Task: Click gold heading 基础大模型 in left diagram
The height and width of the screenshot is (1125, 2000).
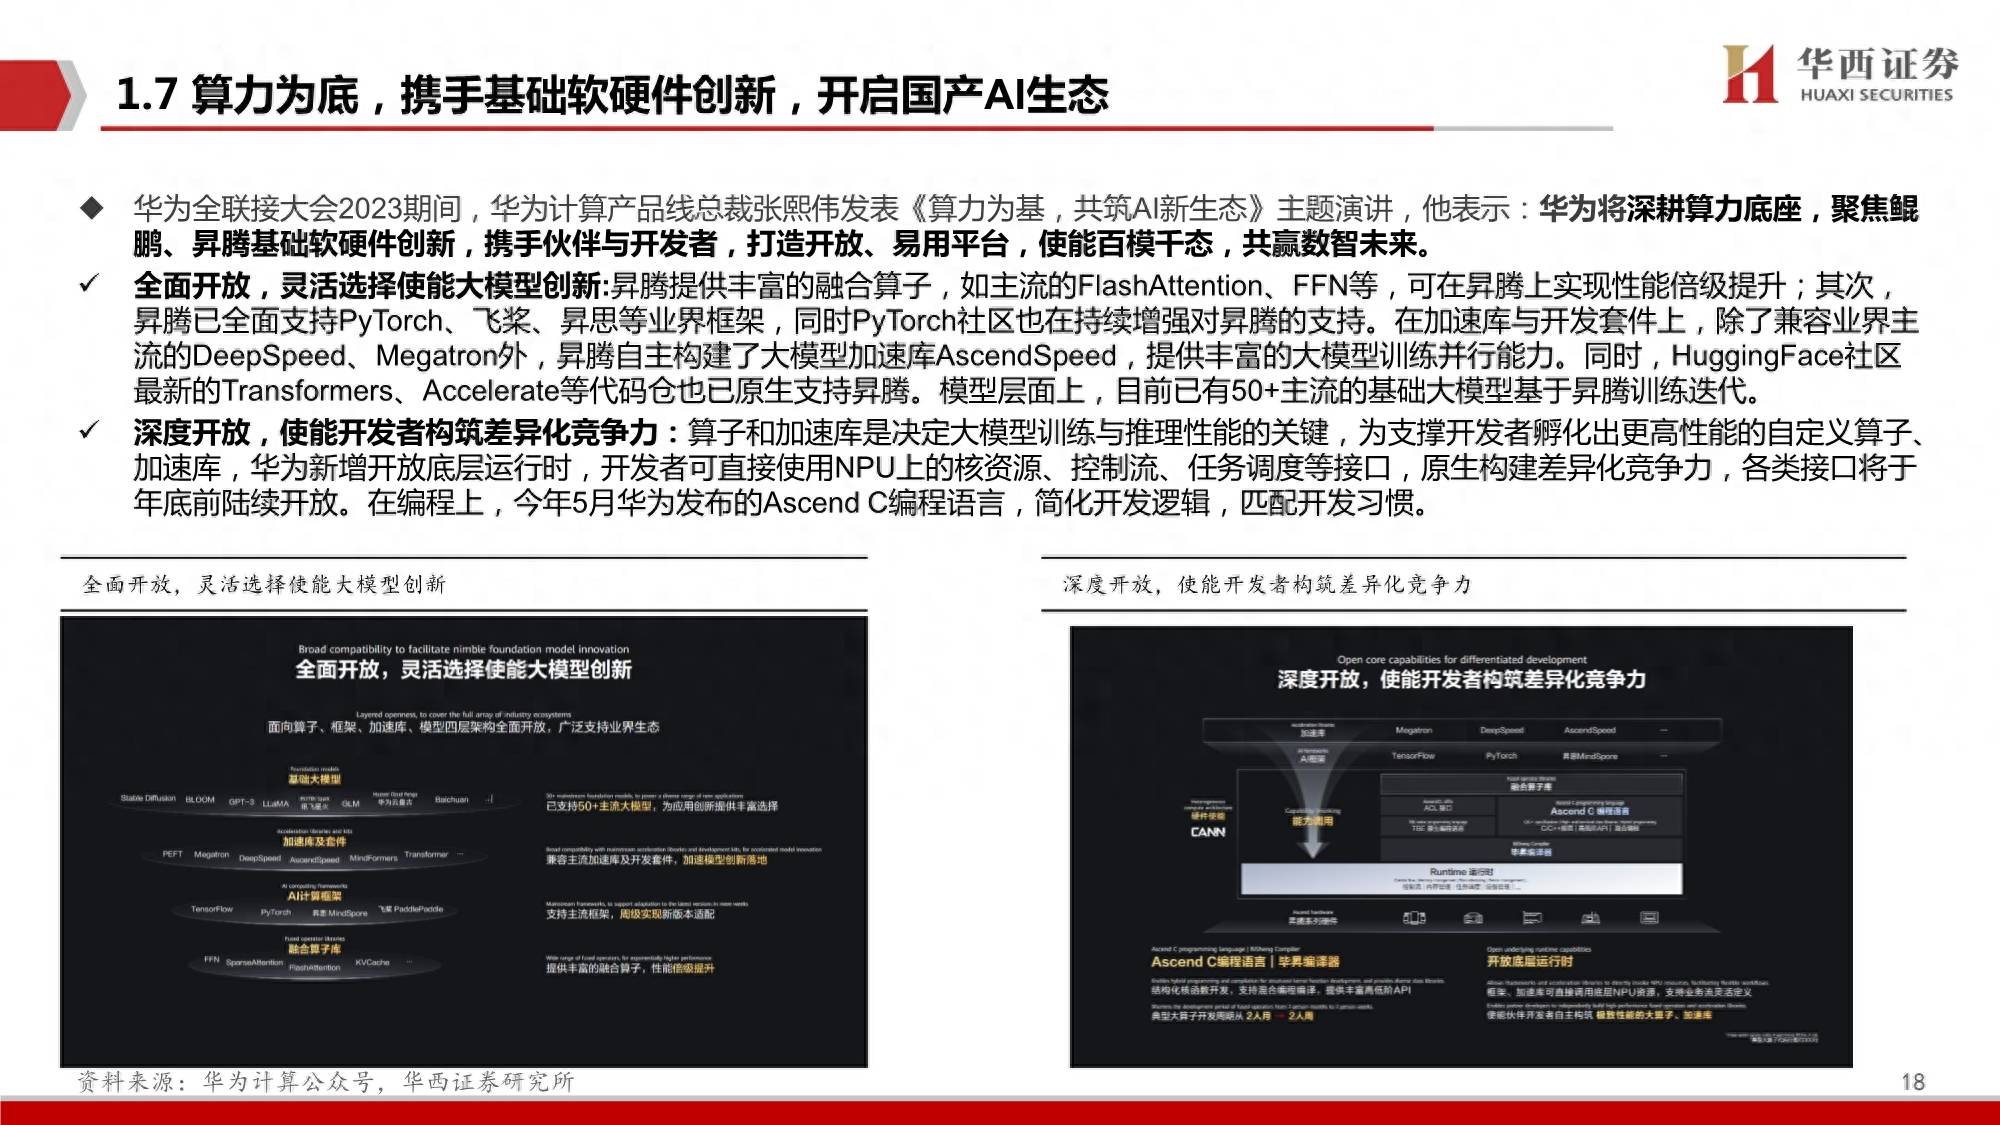Action: (314, 779)
